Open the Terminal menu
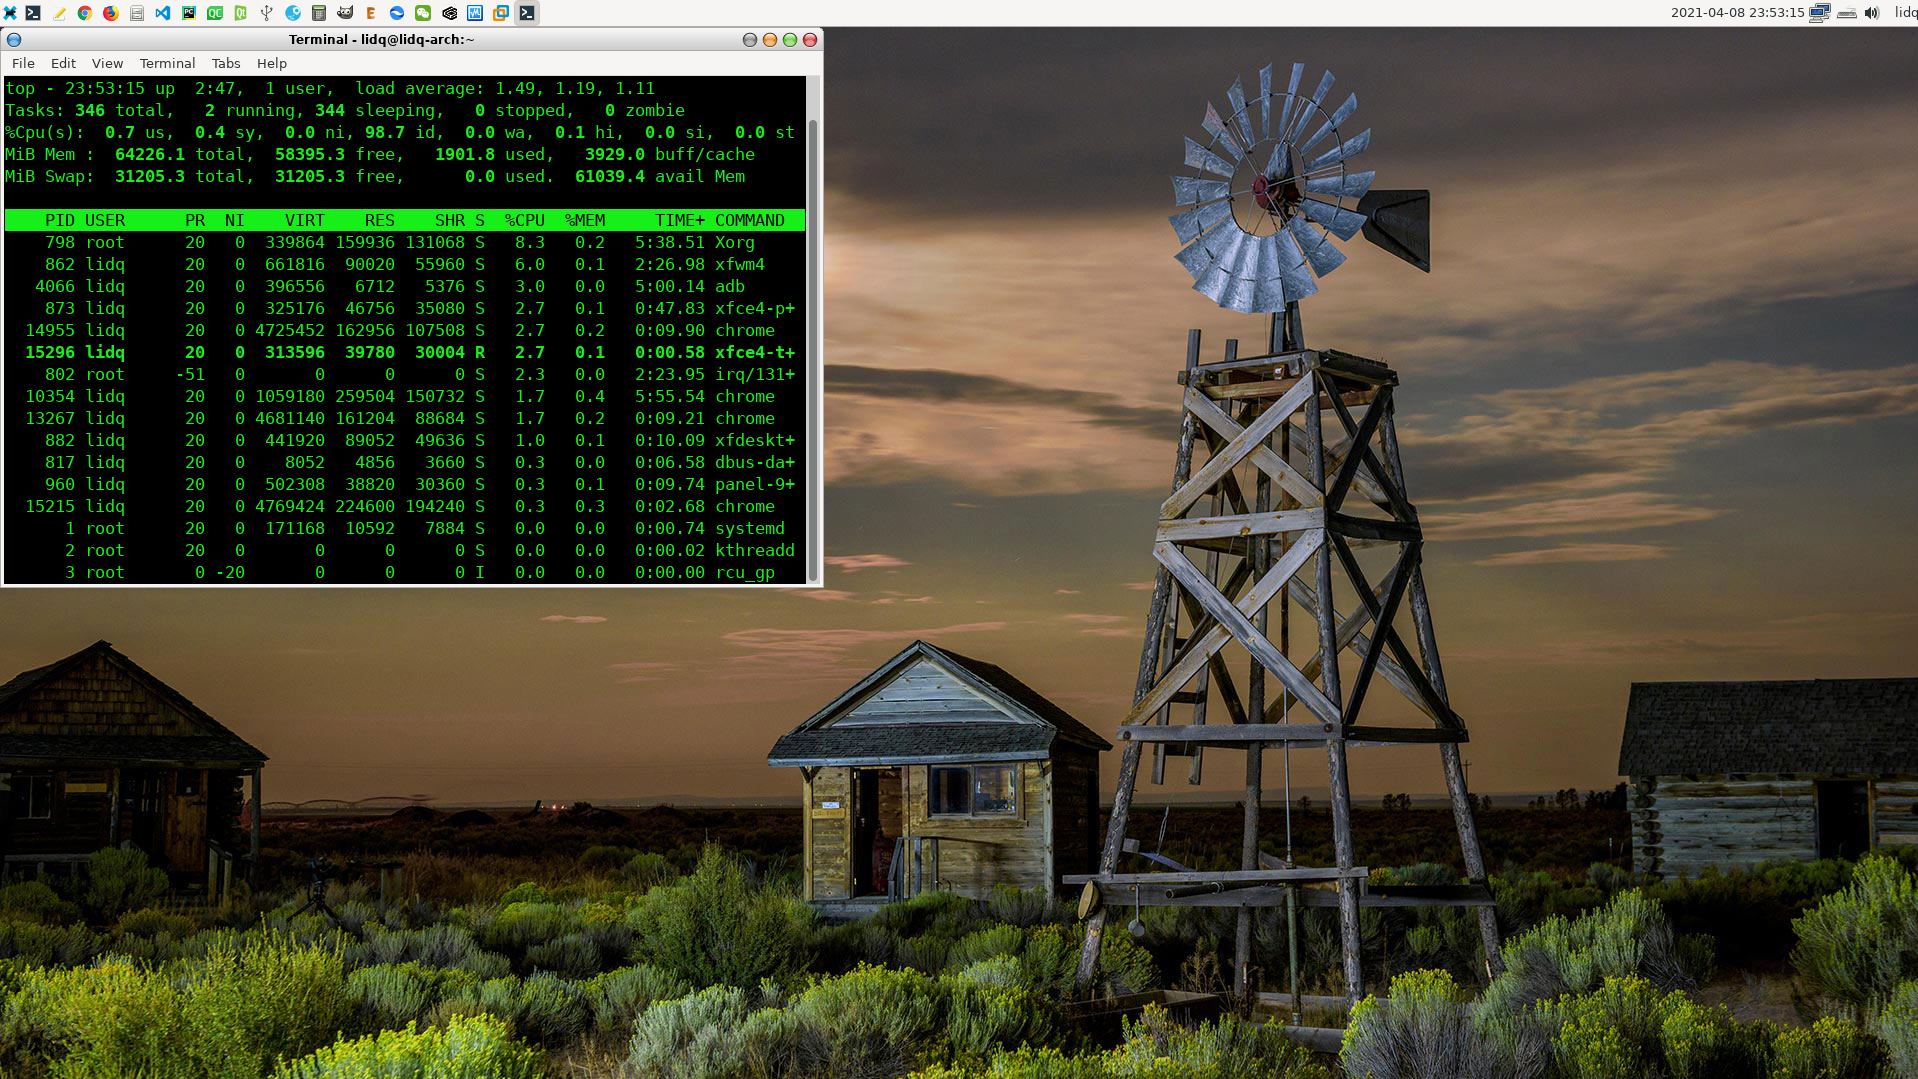1918x1079 pixels. [x=167, y=63]
